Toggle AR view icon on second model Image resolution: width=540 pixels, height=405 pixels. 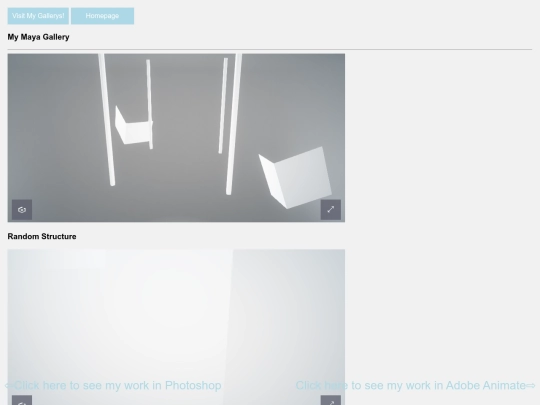click(x=22, y=400)
